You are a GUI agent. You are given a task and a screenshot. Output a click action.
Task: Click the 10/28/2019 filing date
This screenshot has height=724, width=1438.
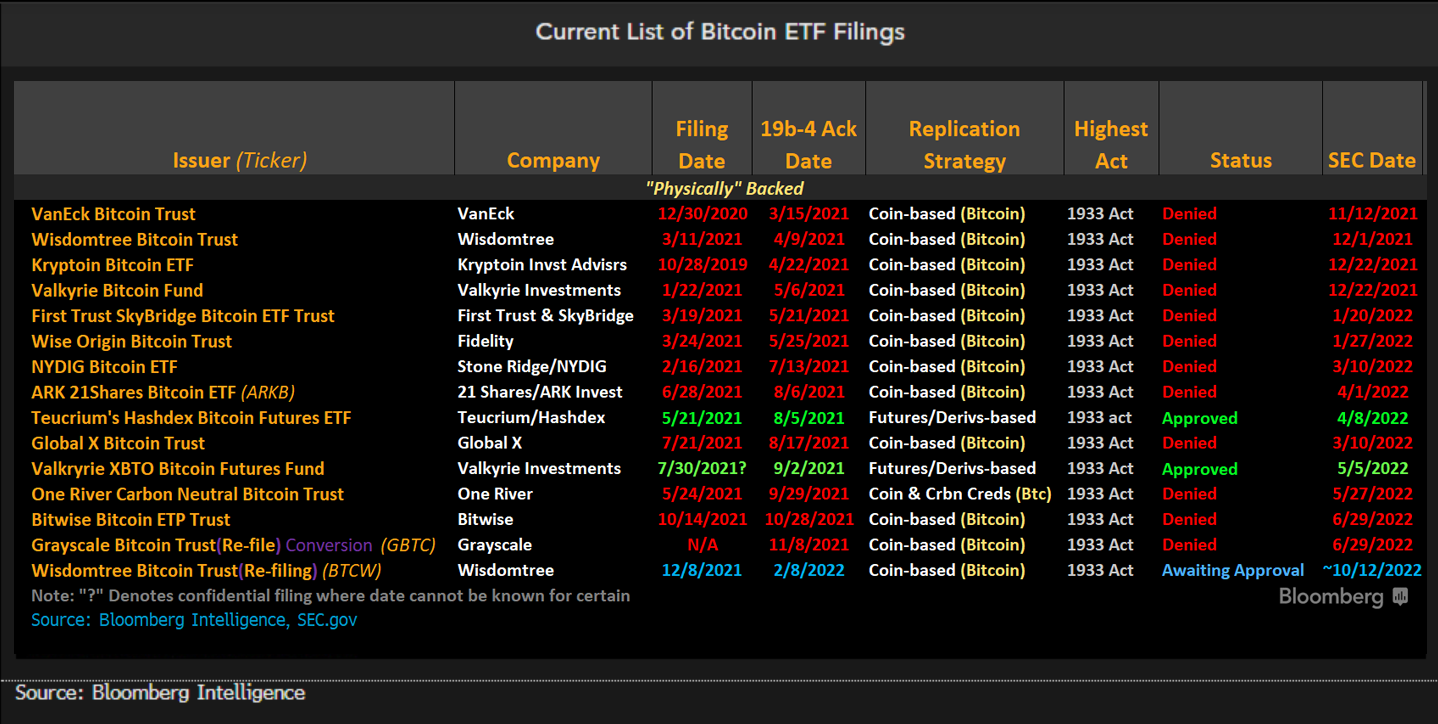[x=703, y=265]
